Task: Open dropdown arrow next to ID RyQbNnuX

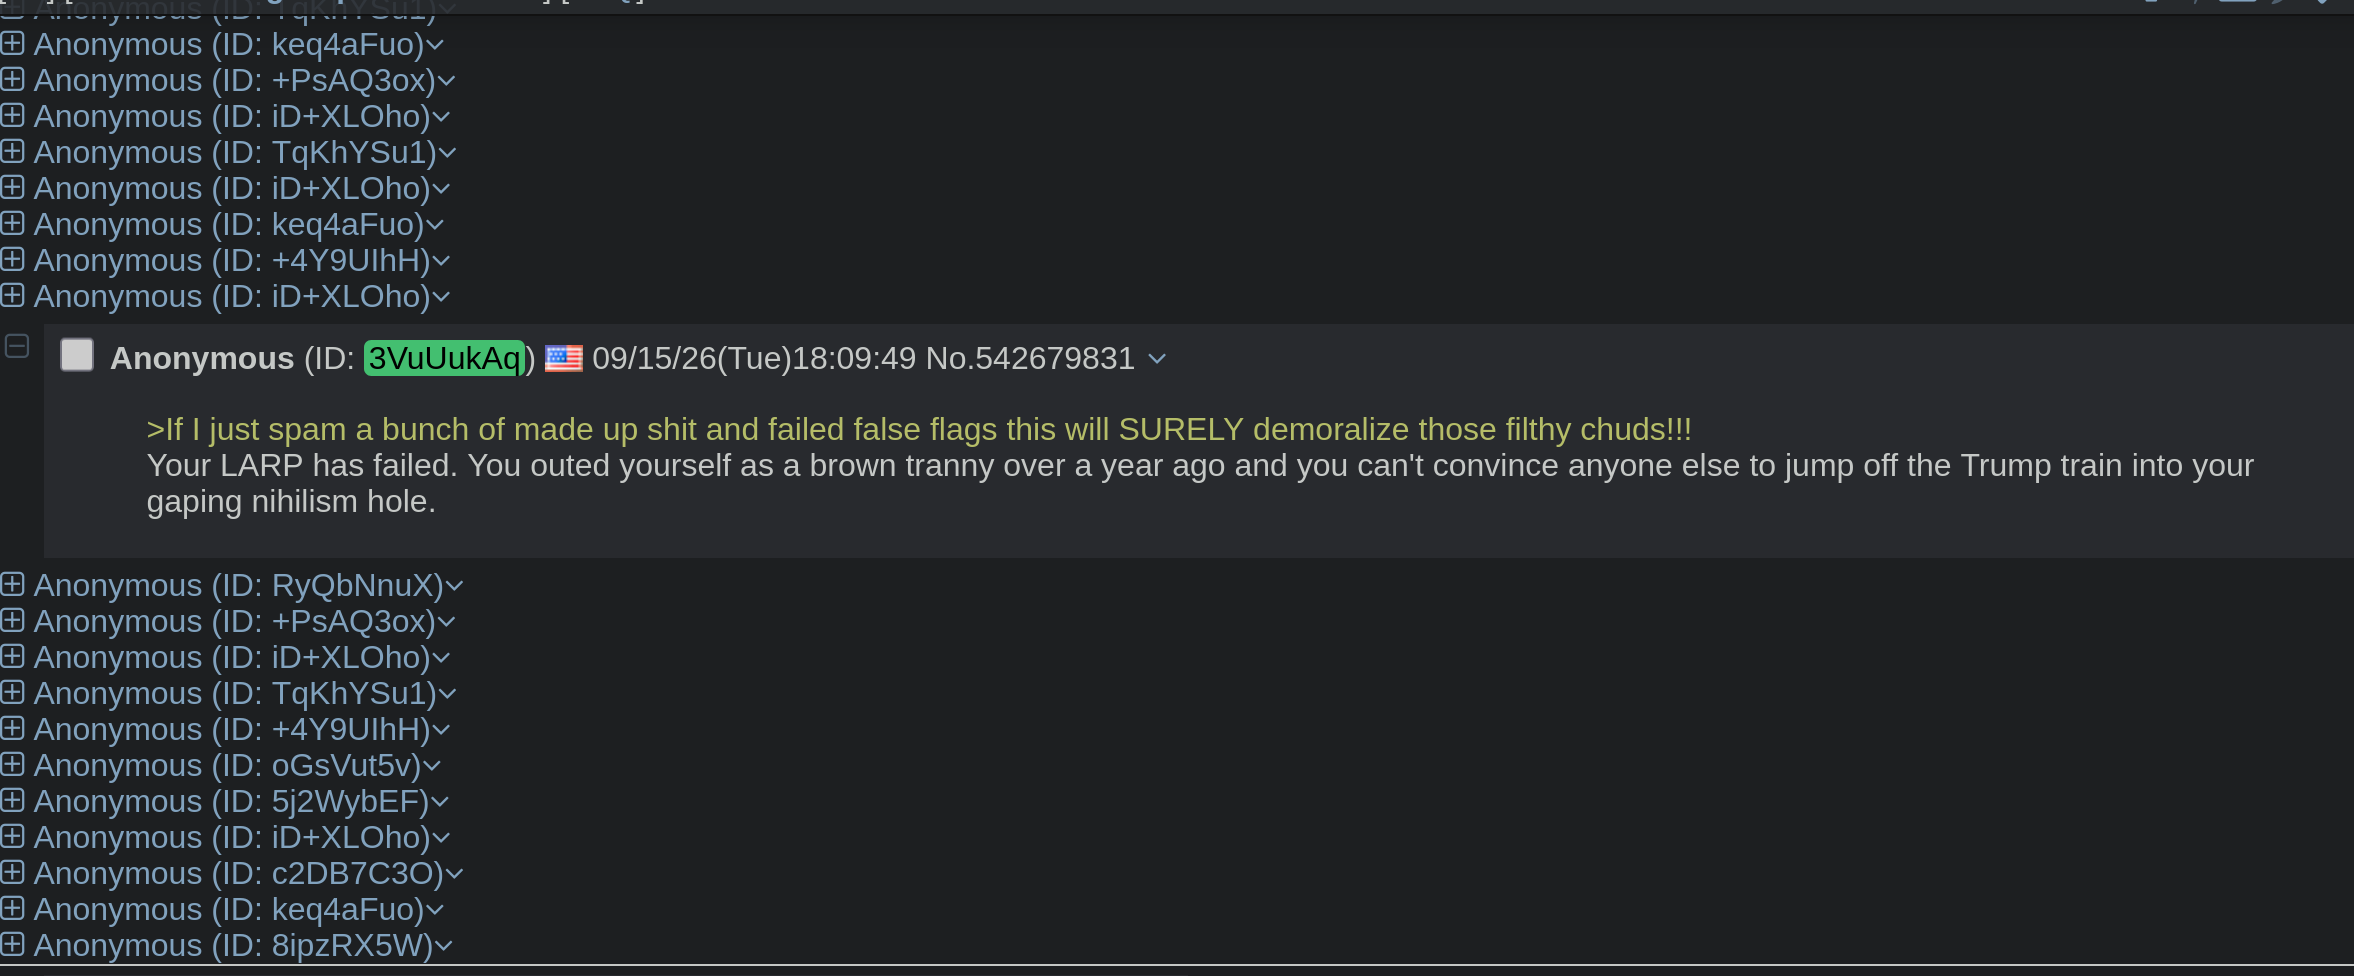Action: [x=454, y=586]
